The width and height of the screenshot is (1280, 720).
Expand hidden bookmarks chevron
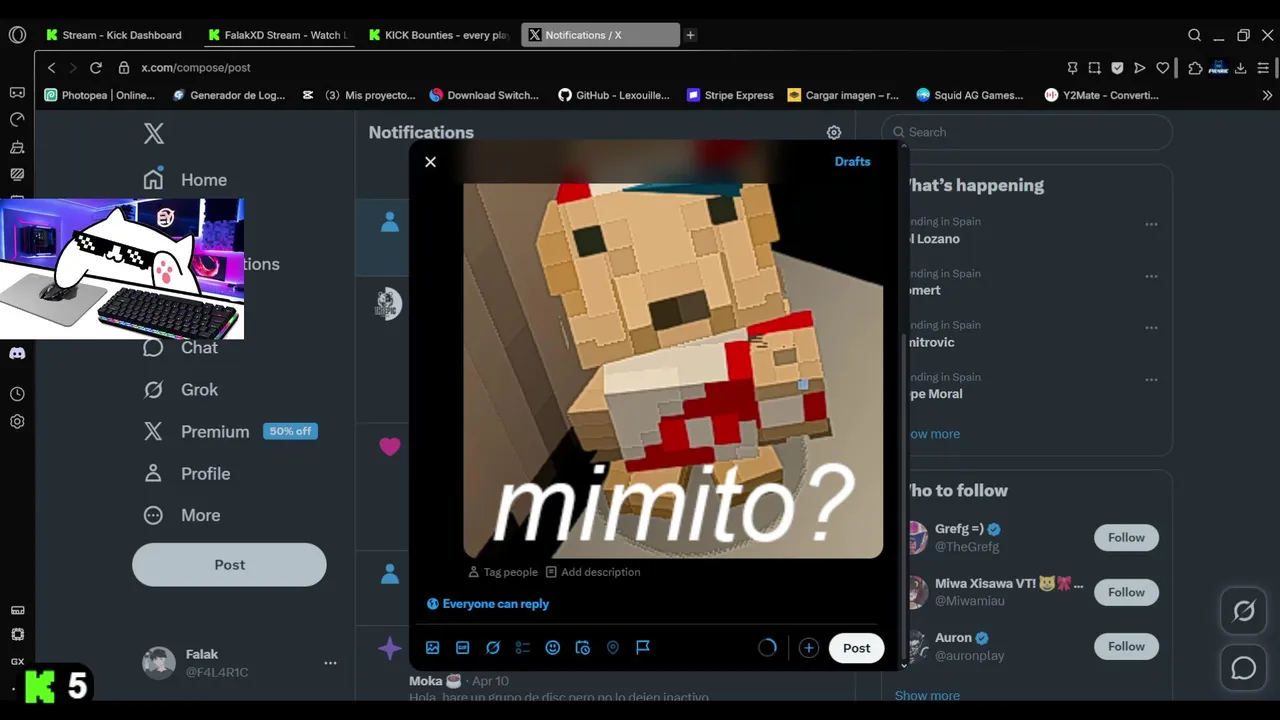pyautogui.click(x=1267, y=95)
